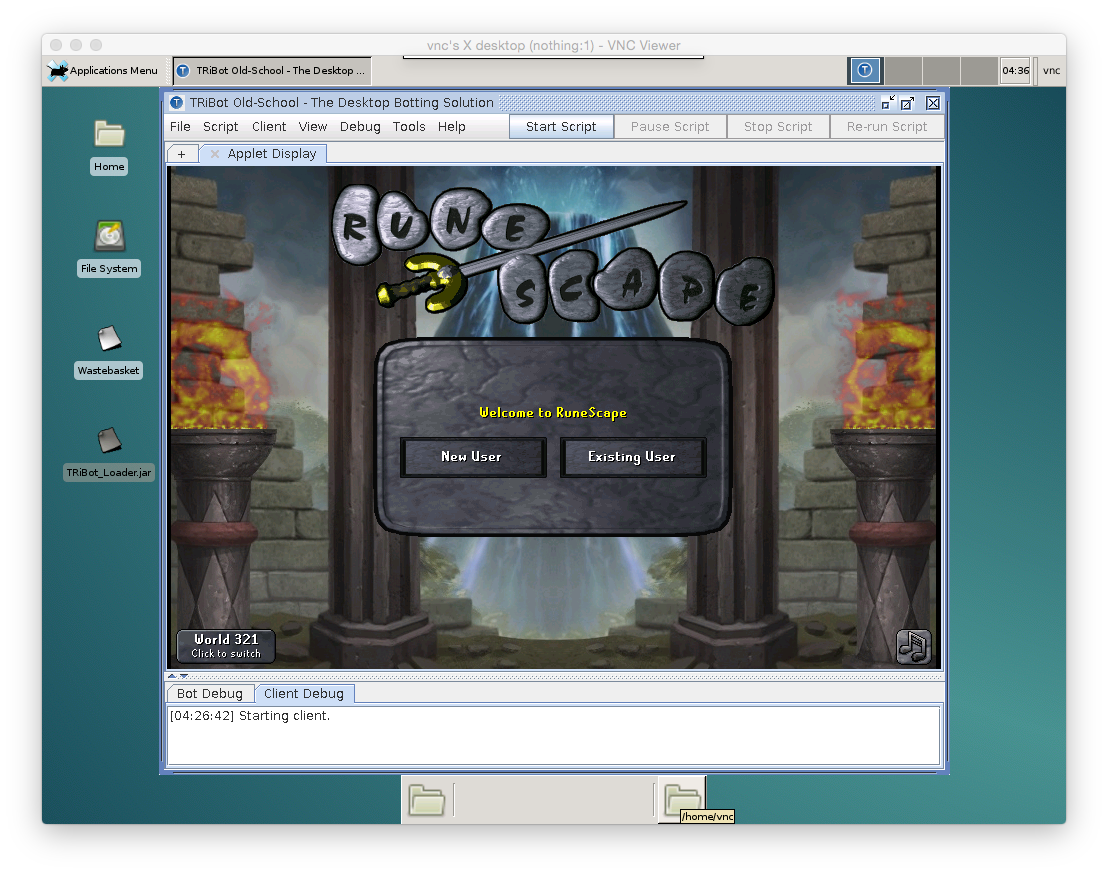Click the "Welcome to RuneScape" text

pos(553,413)
